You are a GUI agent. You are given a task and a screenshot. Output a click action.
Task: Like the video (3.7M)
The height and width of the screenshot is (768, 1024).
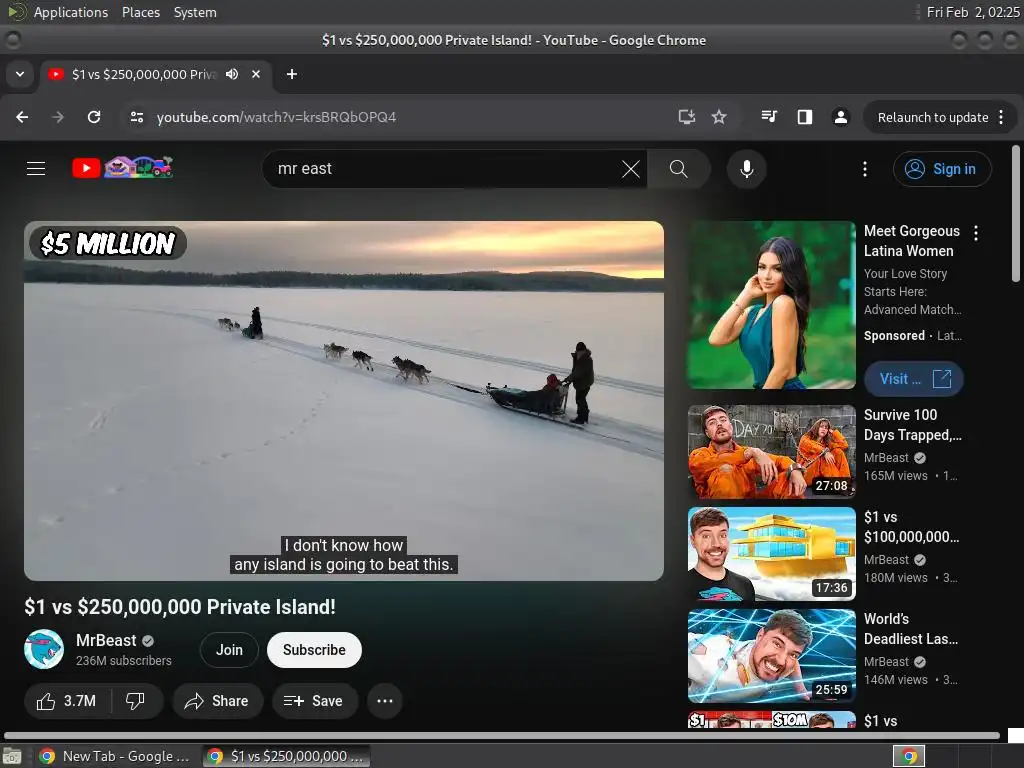(x=67, y=701)
